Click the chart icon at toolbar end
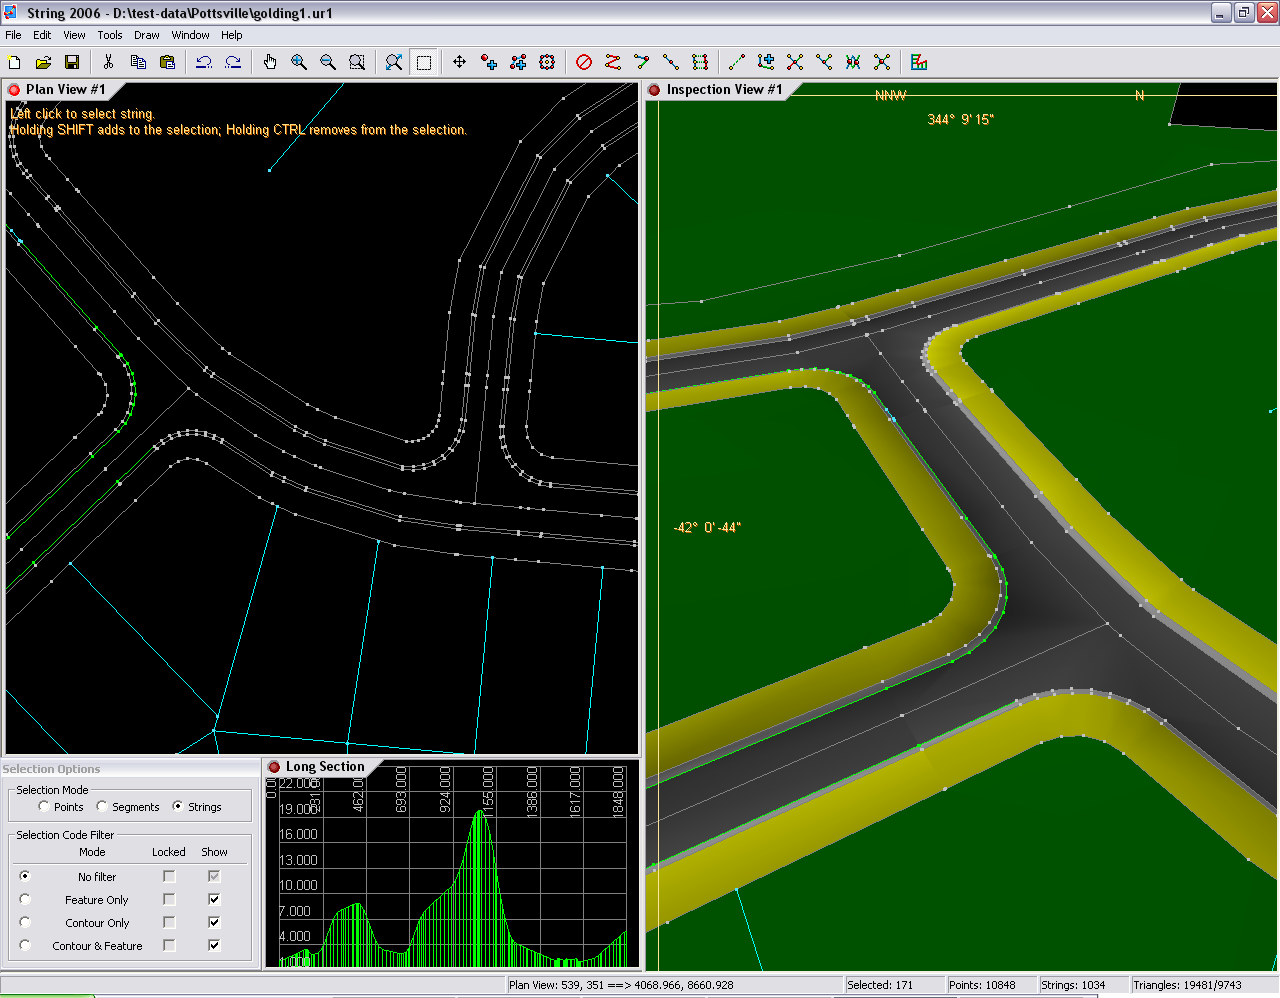The height and width of the screenshot is (998, 1280). pos(919,62)
